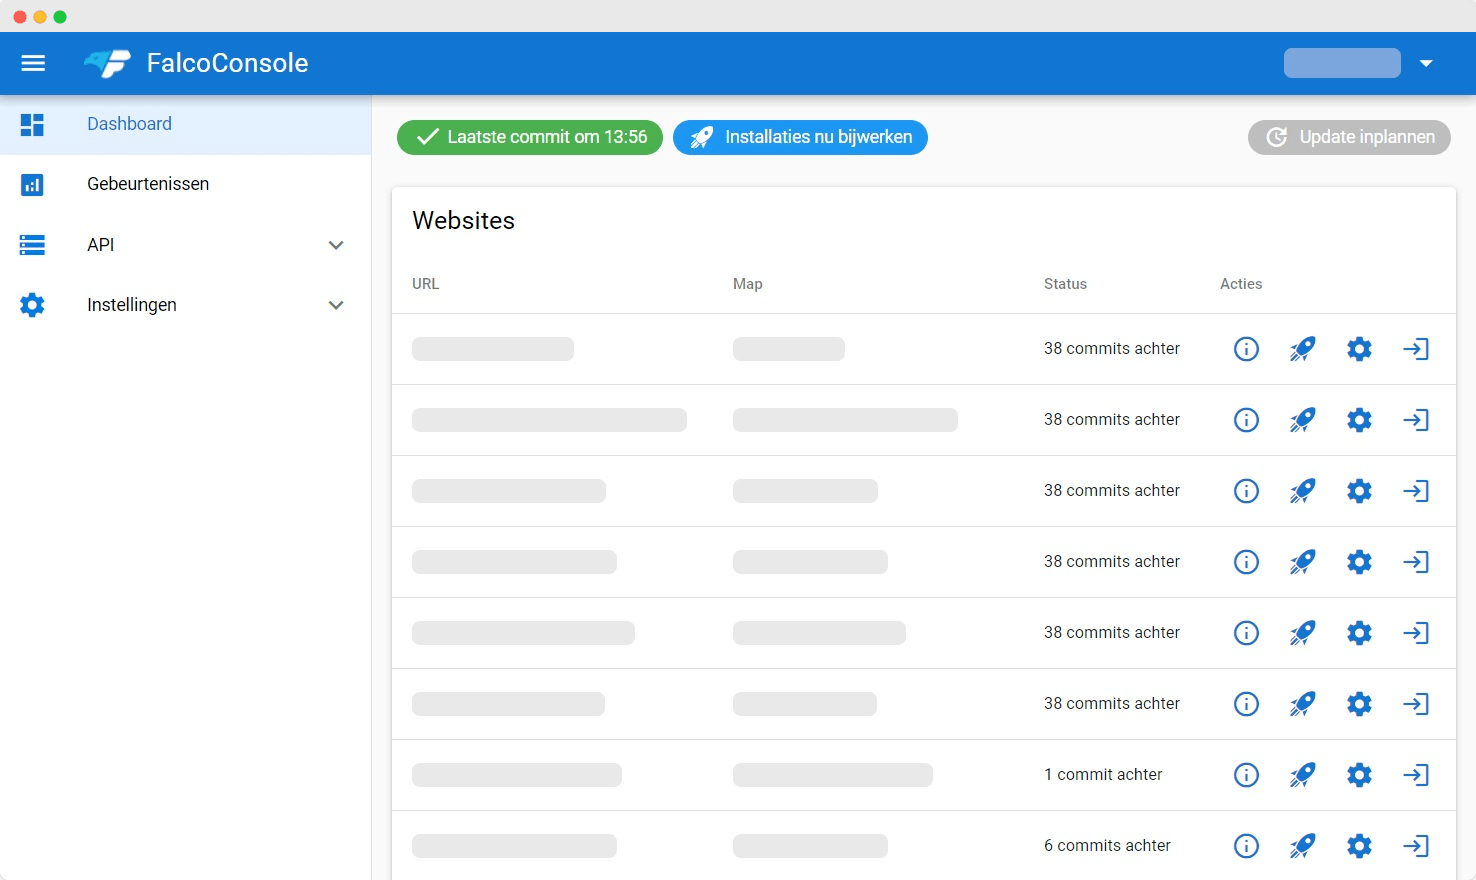Show info icon for the first website row
The height and width of the screenshot is (880, 1476).
[x=1246, y=349]
